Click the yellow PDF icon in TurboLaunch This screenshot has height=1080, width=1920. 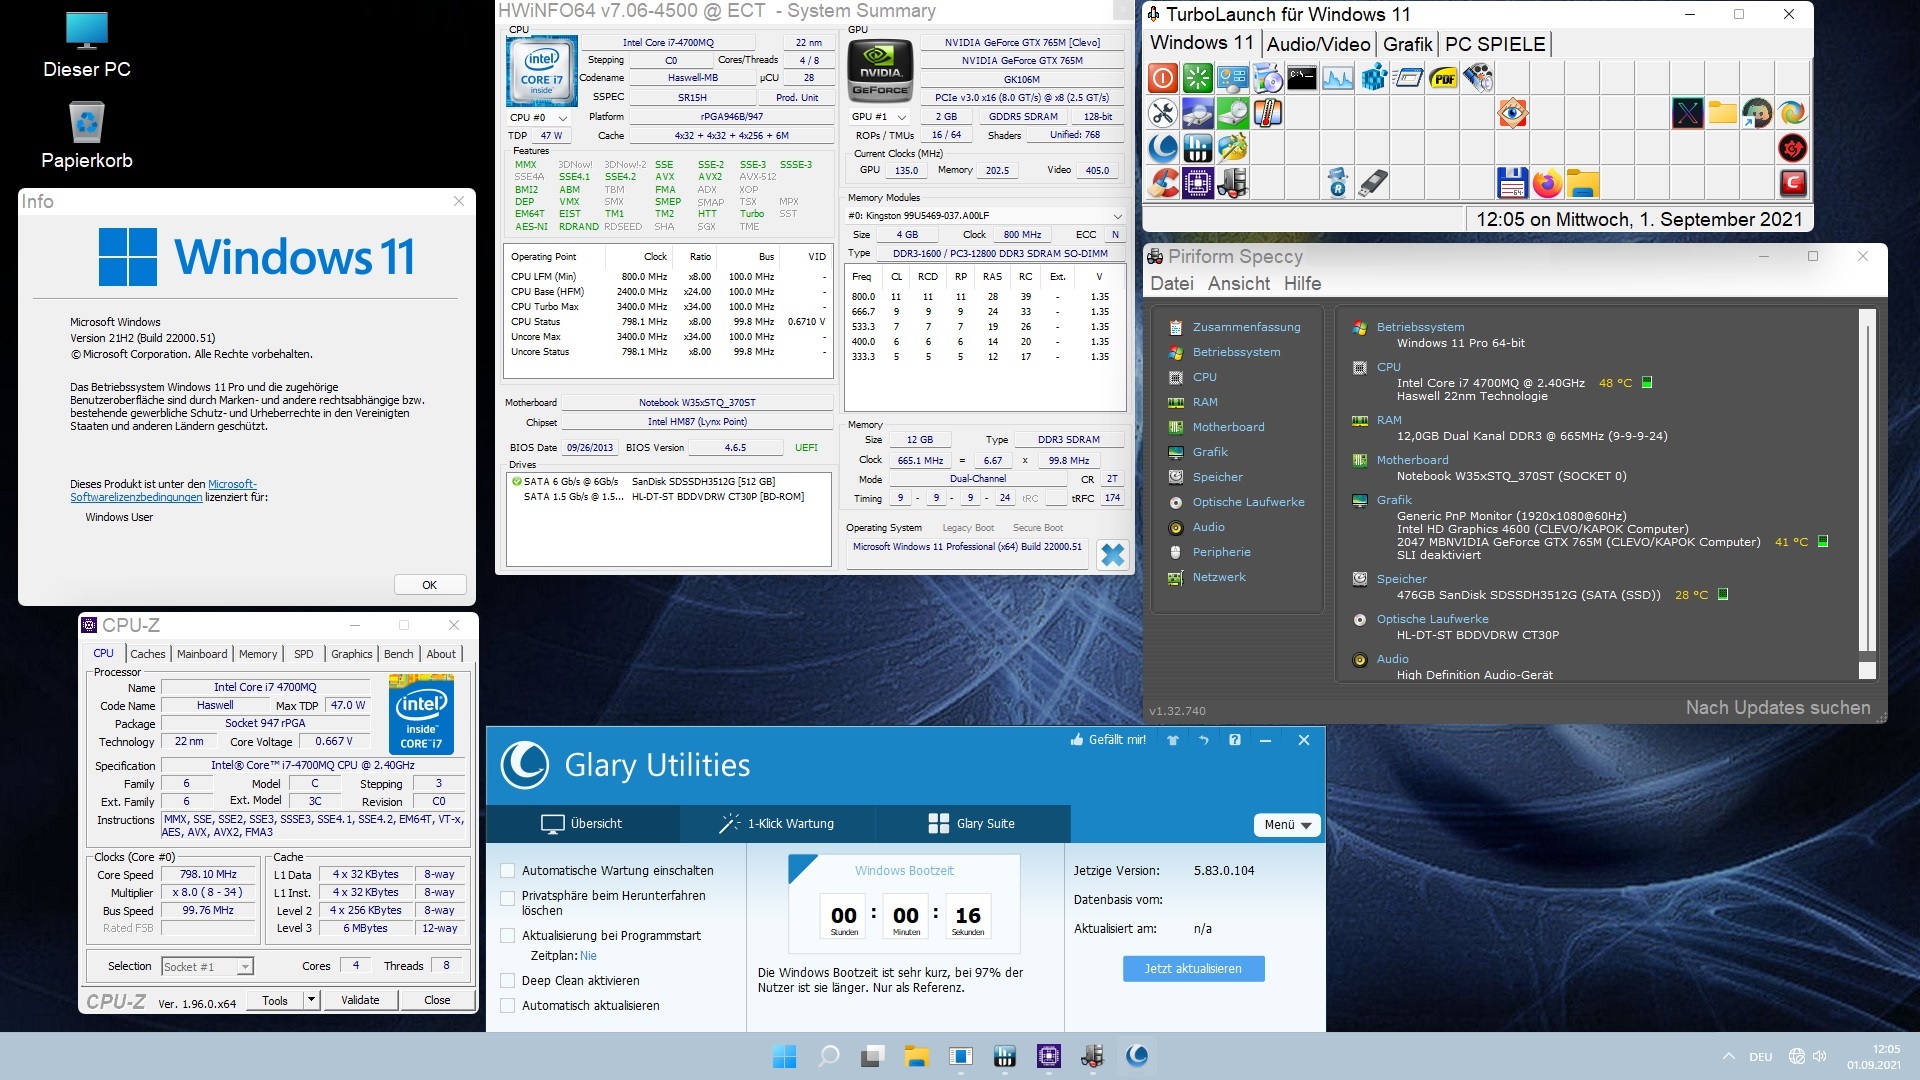(x=1443, y=78)
